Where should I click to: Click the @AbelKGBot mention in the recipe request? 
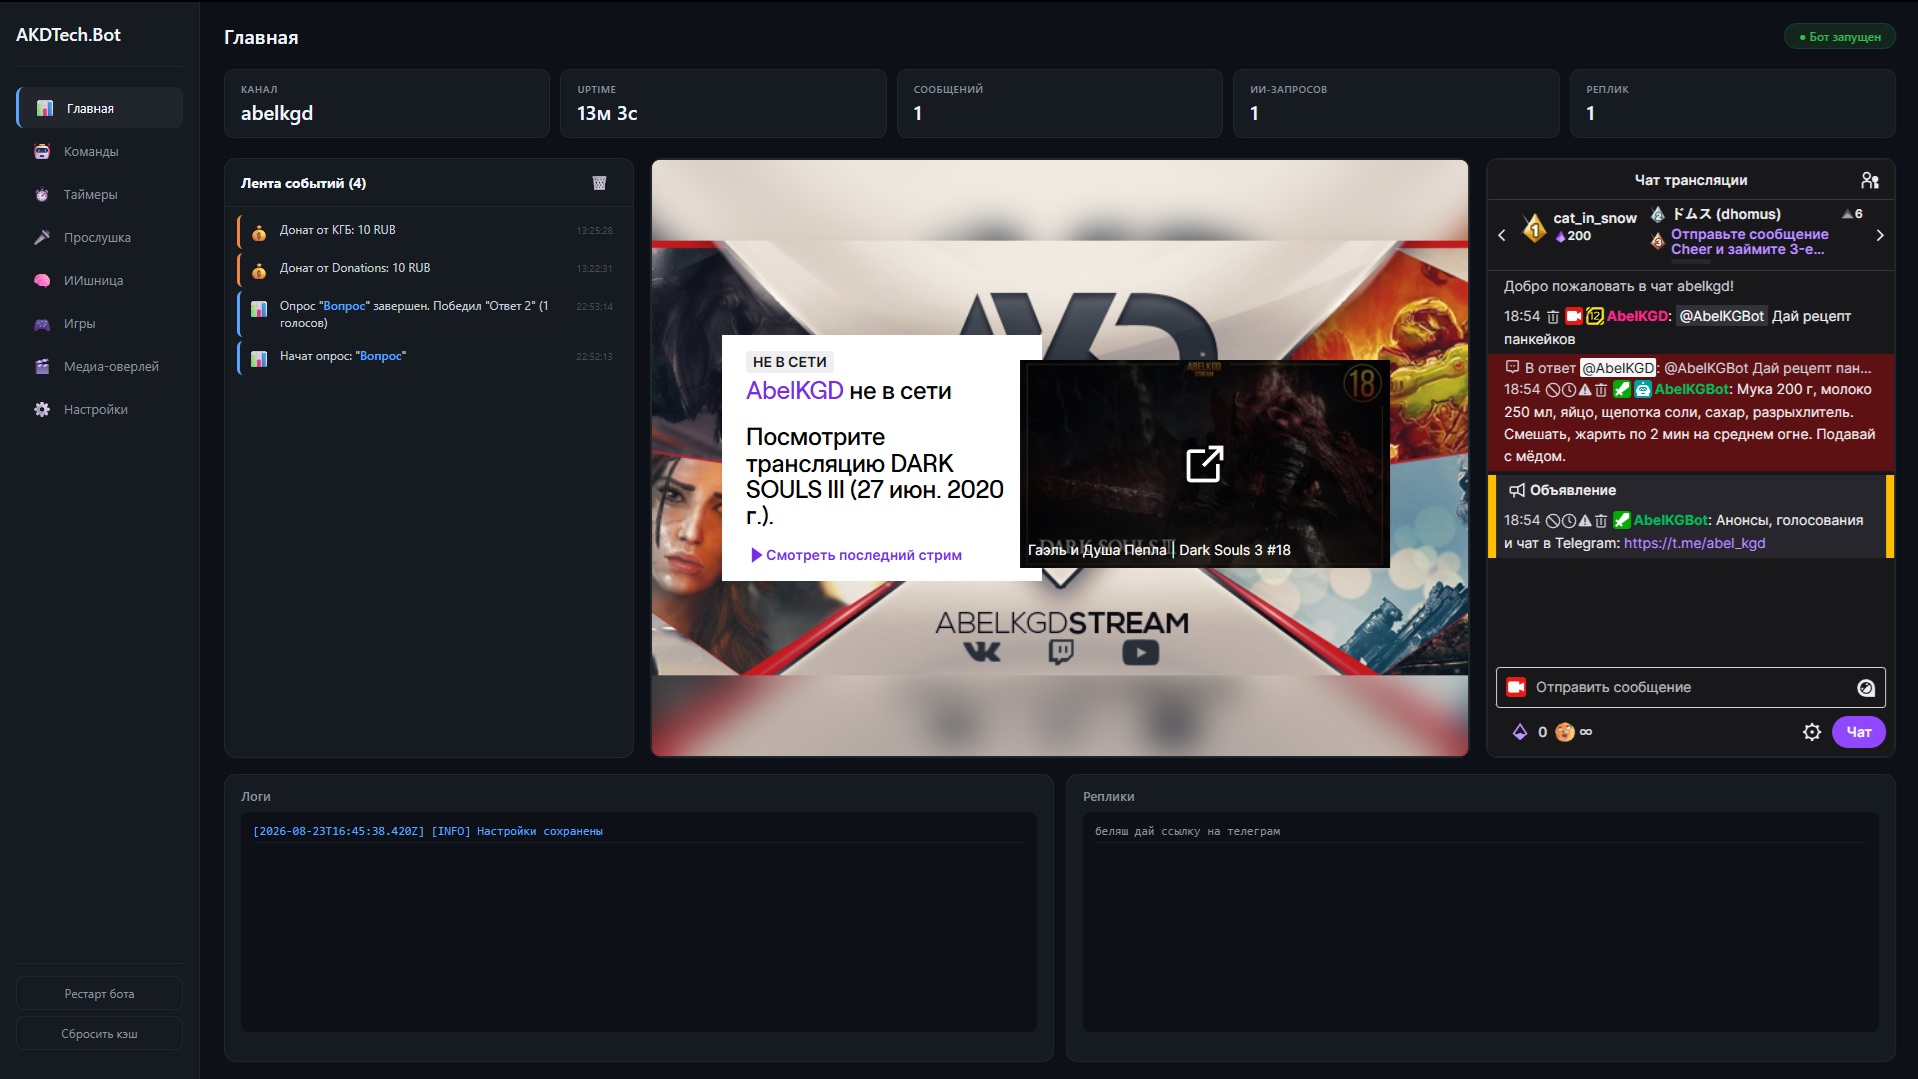(x=1720, y=316)
